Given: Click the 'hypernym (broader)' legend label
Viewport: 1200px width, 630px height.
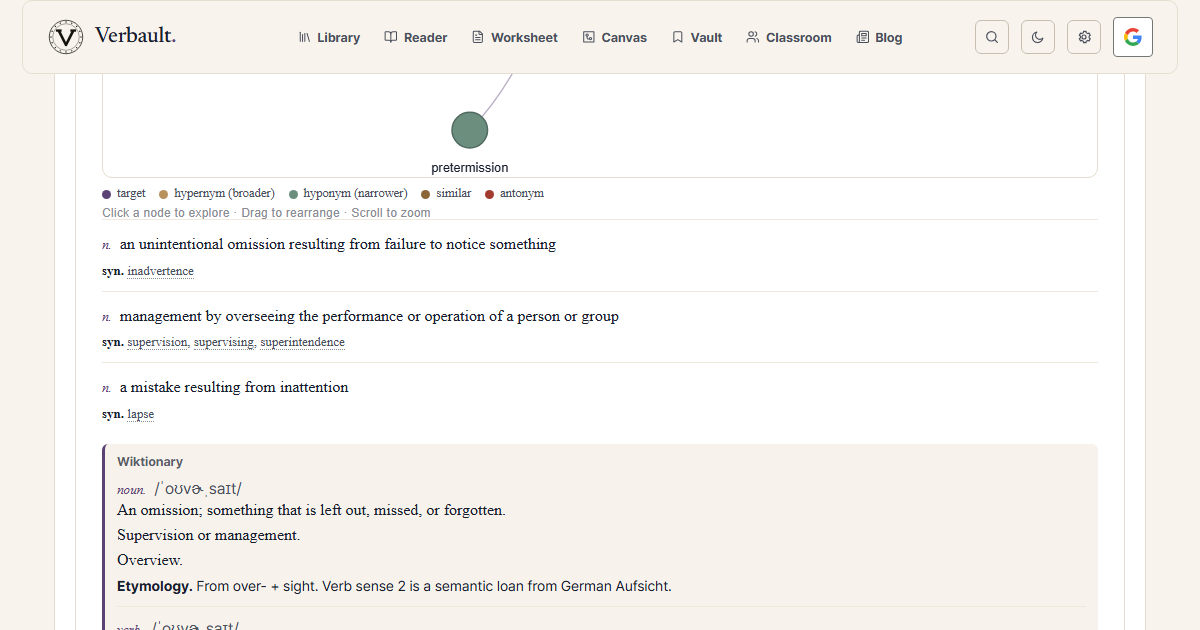Looking at the screenshot, I should pos(224,194).
